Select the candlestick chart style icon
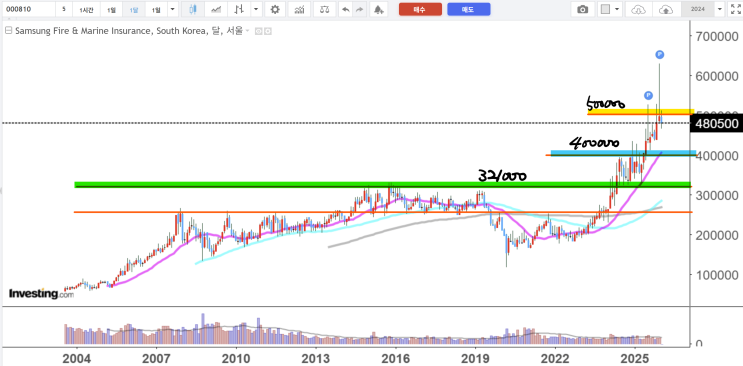 click(192, 9)
